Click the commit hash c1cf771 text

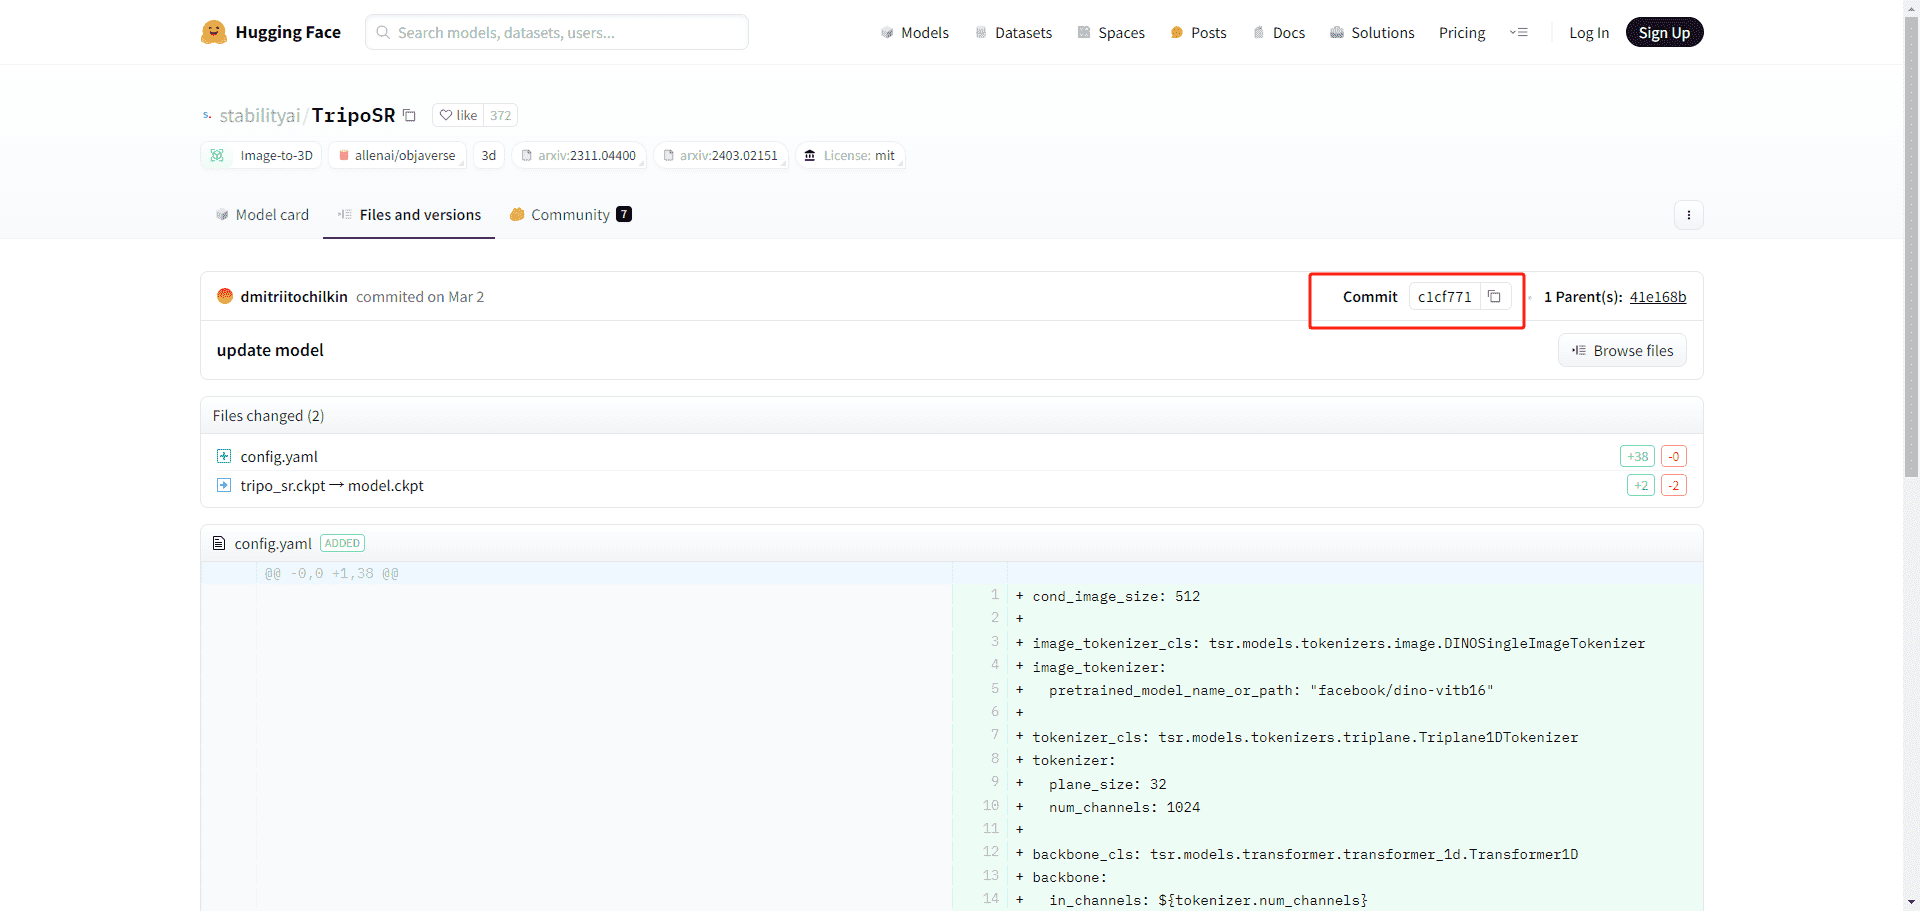pyautogui.click(x=1444, y=297)
